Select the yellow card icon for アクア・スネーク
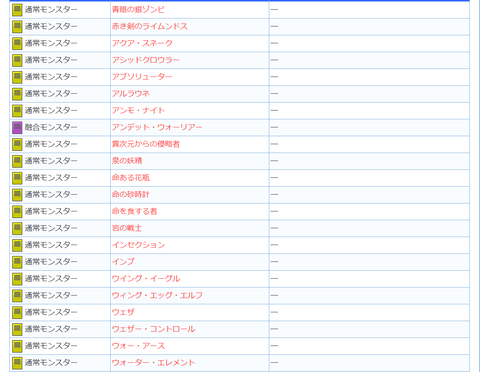 click(17, 43)
